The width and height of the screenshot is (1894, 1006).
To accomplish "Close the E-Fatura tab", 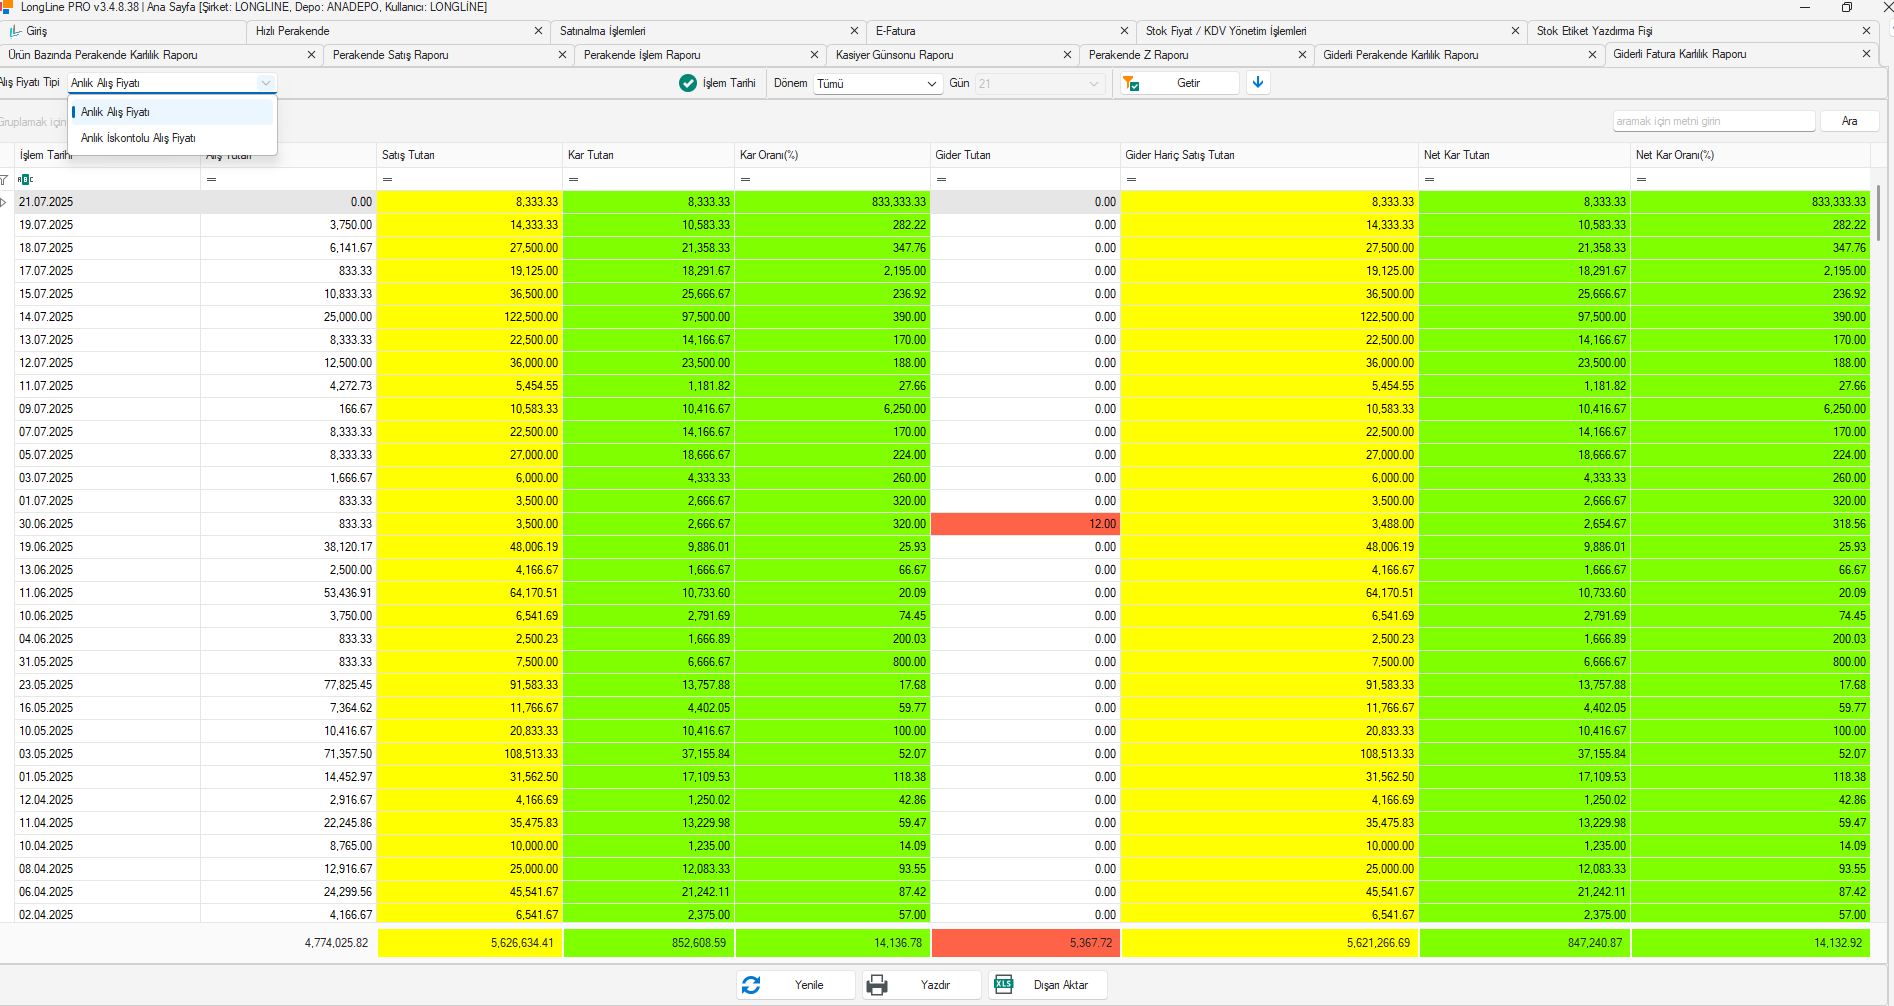I will pyautogui.click(x=1125, y=31).
